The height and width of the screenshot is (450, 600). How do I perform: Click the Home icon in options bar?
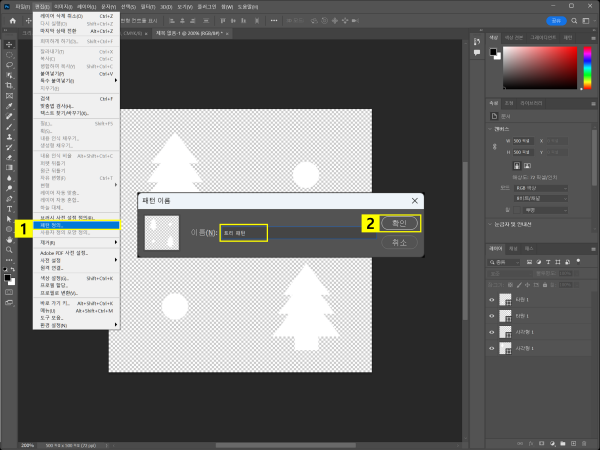coord(13,21)
